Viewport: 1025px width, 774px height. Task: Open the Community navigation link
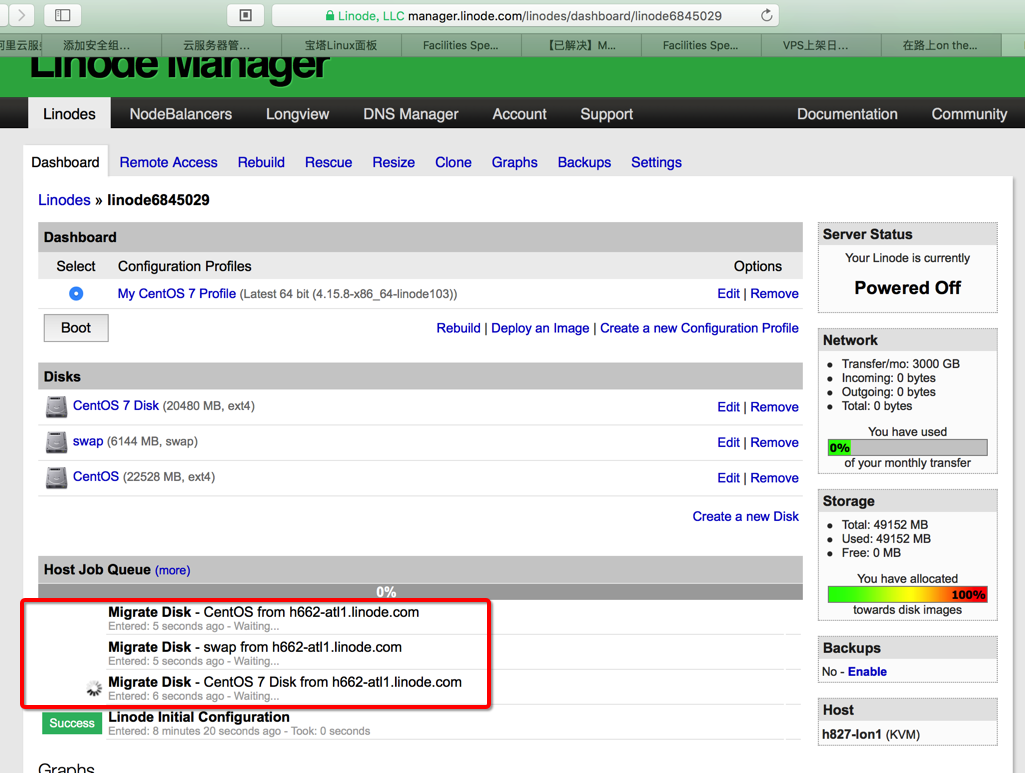point(969,114)
